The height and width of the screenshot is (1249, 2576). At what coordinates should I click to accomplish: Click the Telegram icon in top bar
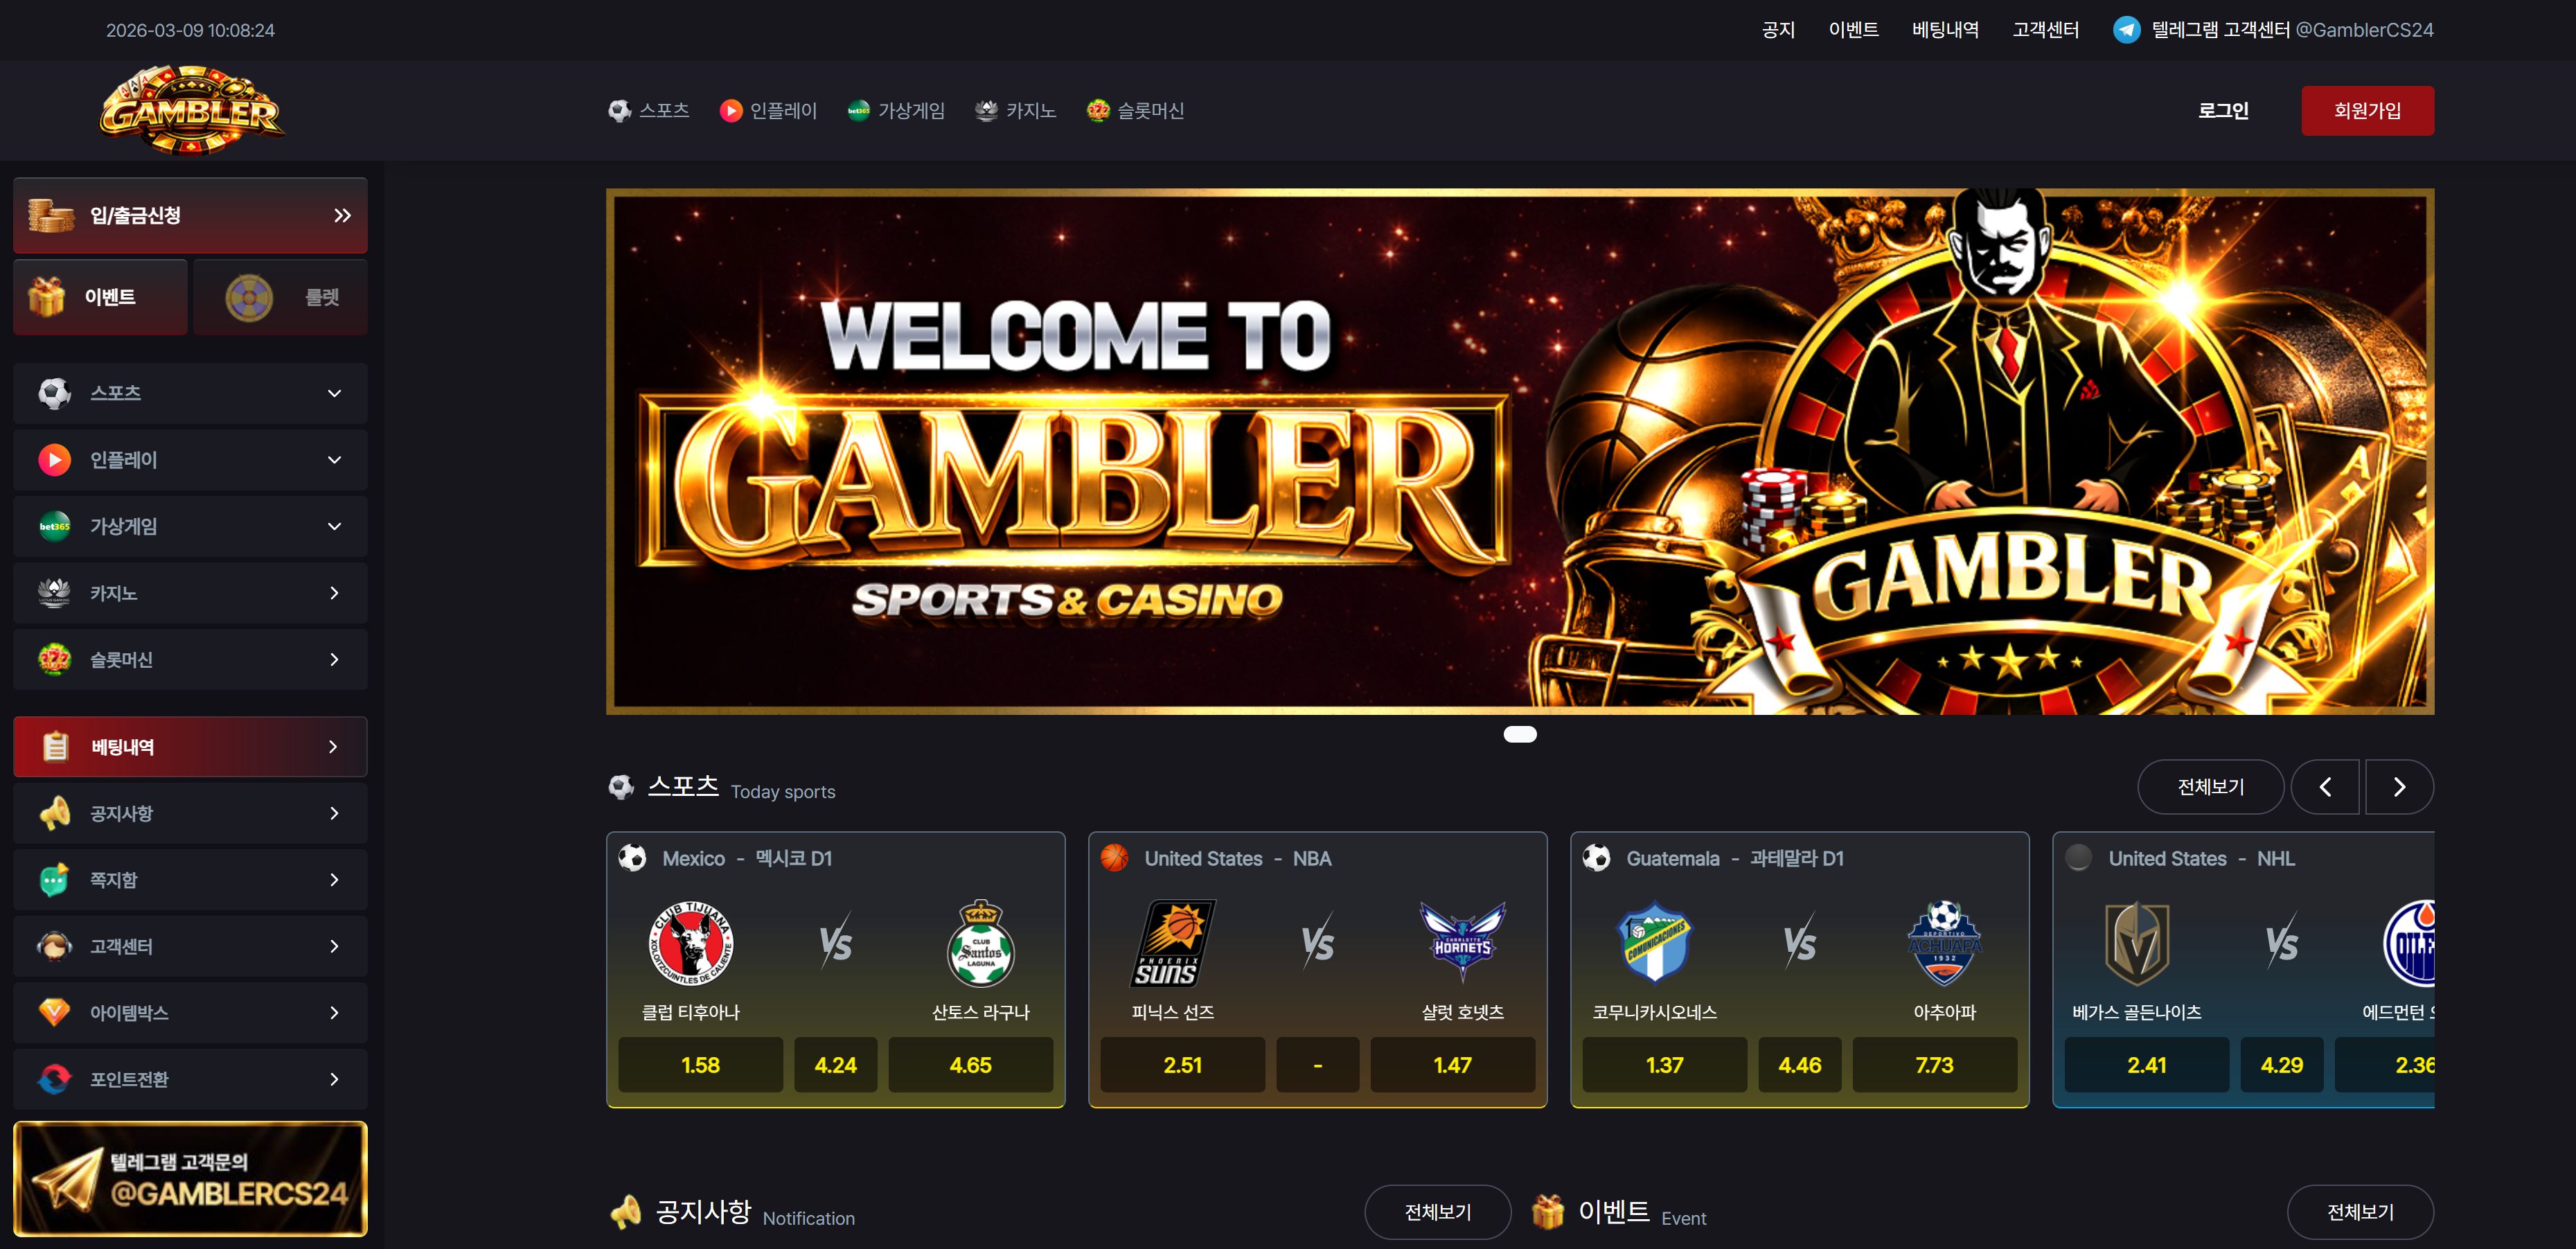tap(2127, 30)
